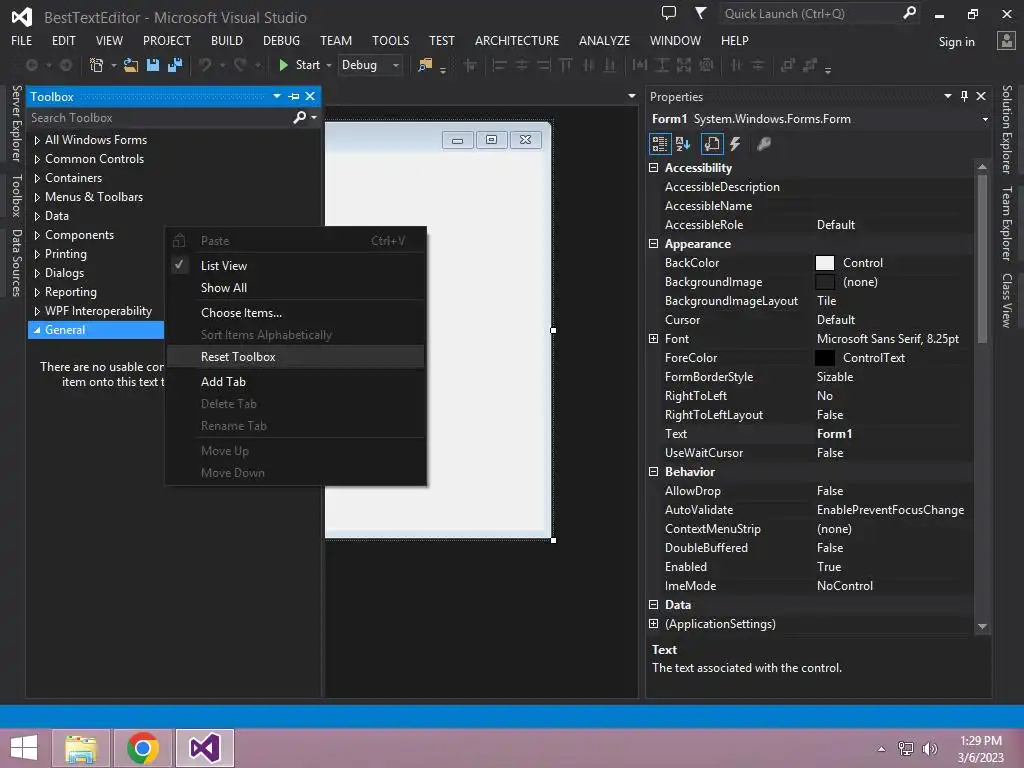This screenshot has width=1024, height=768.
Task: Click the Quick Launch search magnifier
Action: click(909, 13)
